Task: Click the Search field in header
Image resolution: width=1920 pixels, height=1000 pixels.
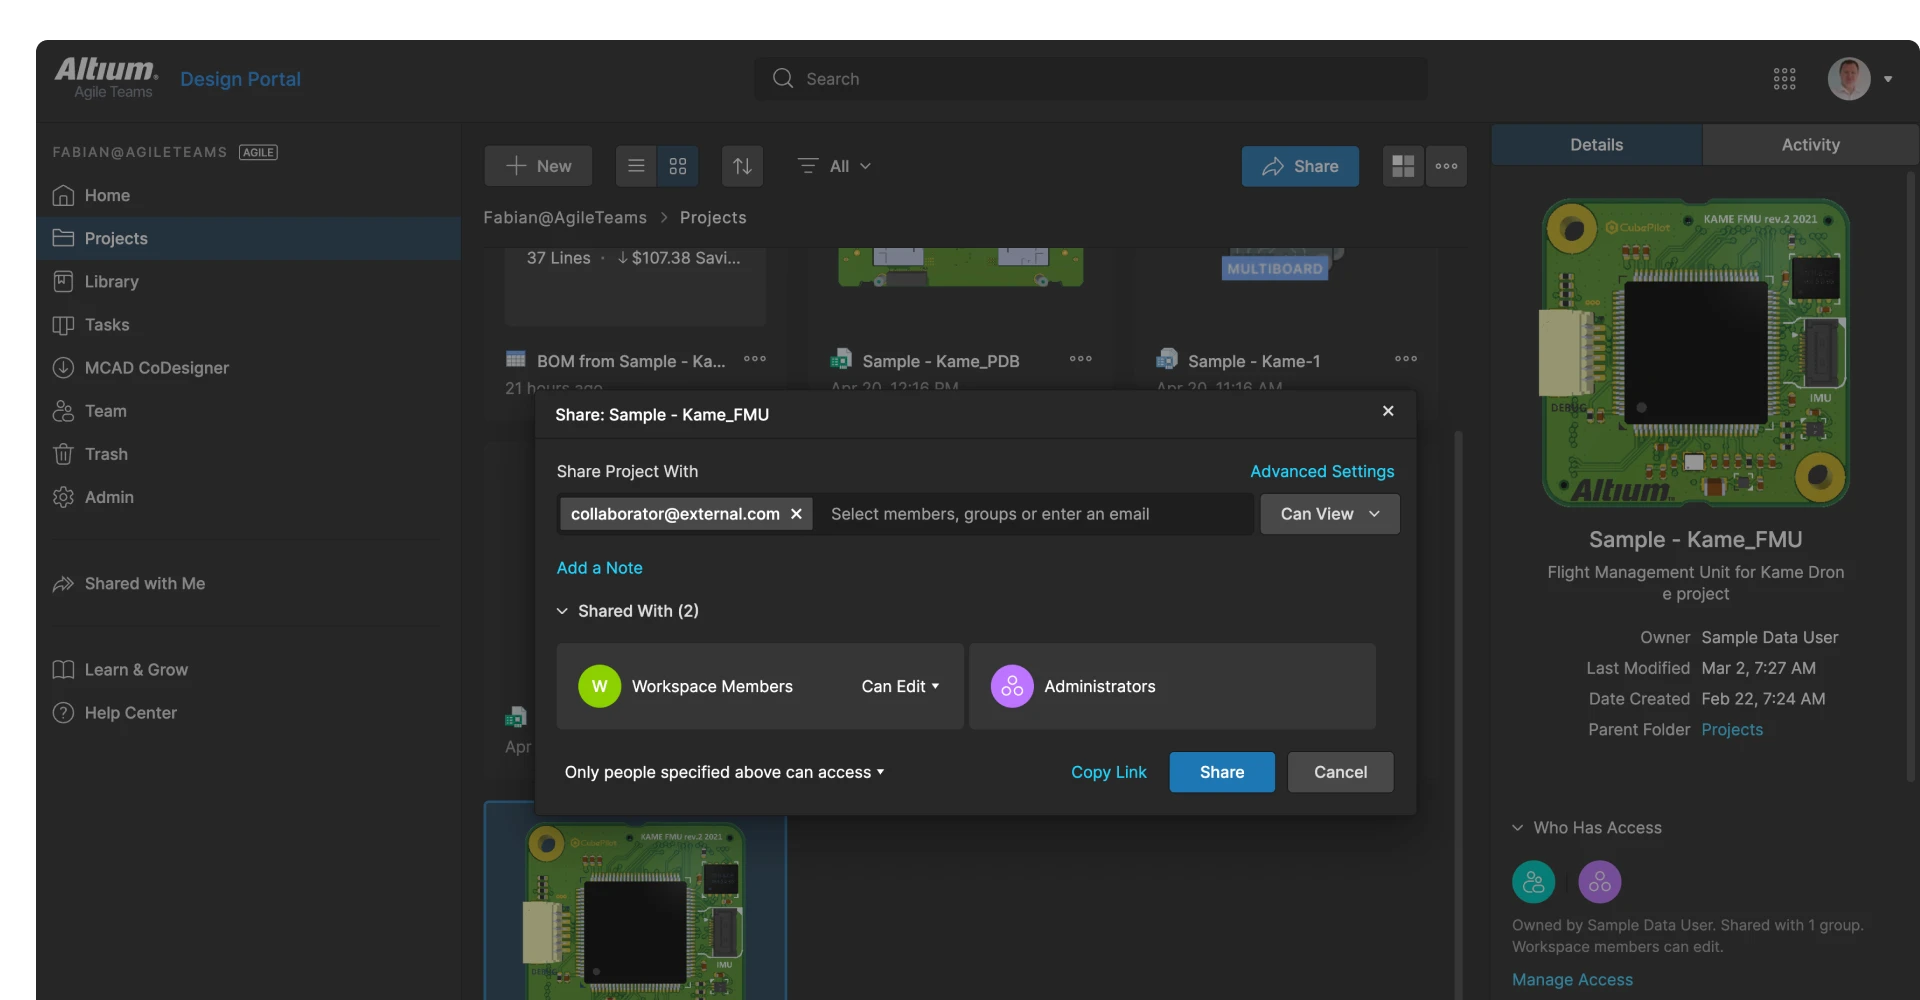Action: pyautogui.click(x=1090, y=79)
